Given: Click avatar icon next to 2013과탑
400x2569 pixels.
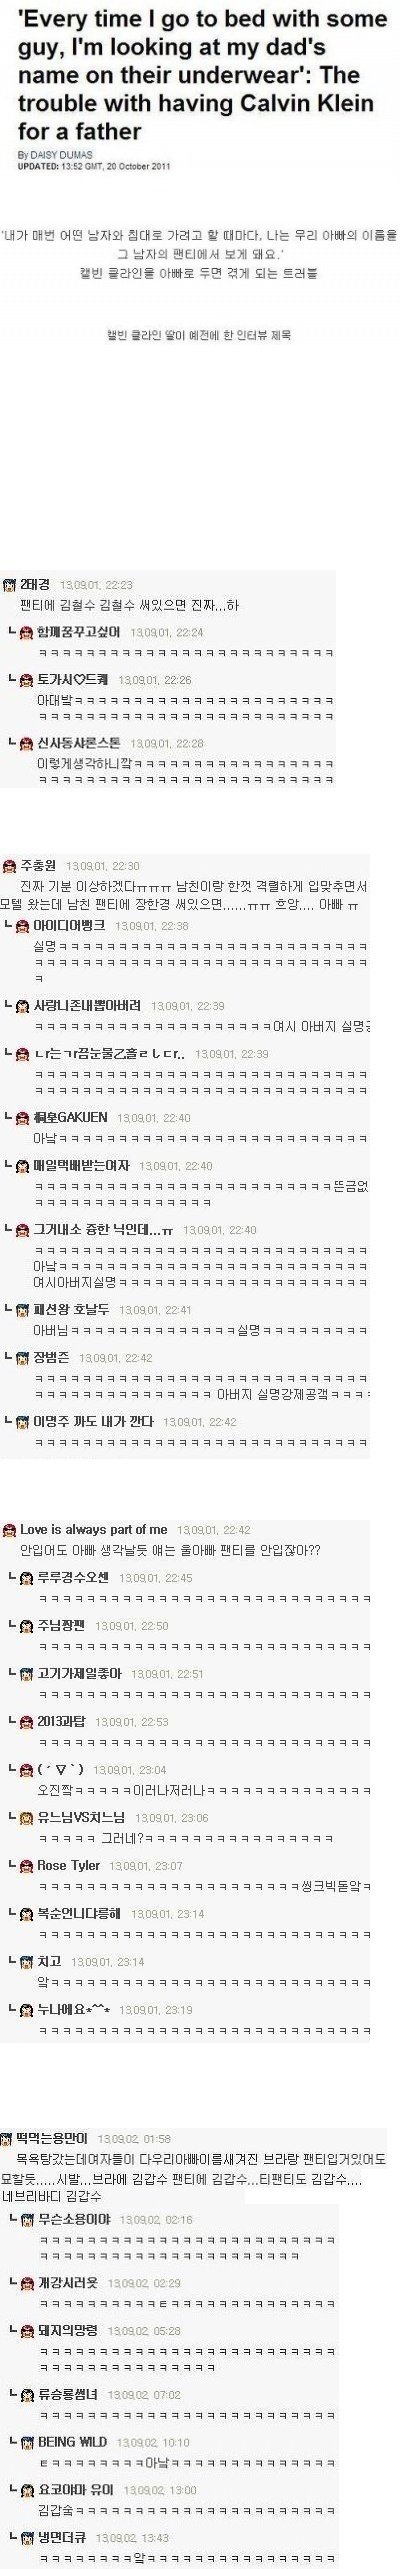Looking at the screenshot, I should [27, 1721].
